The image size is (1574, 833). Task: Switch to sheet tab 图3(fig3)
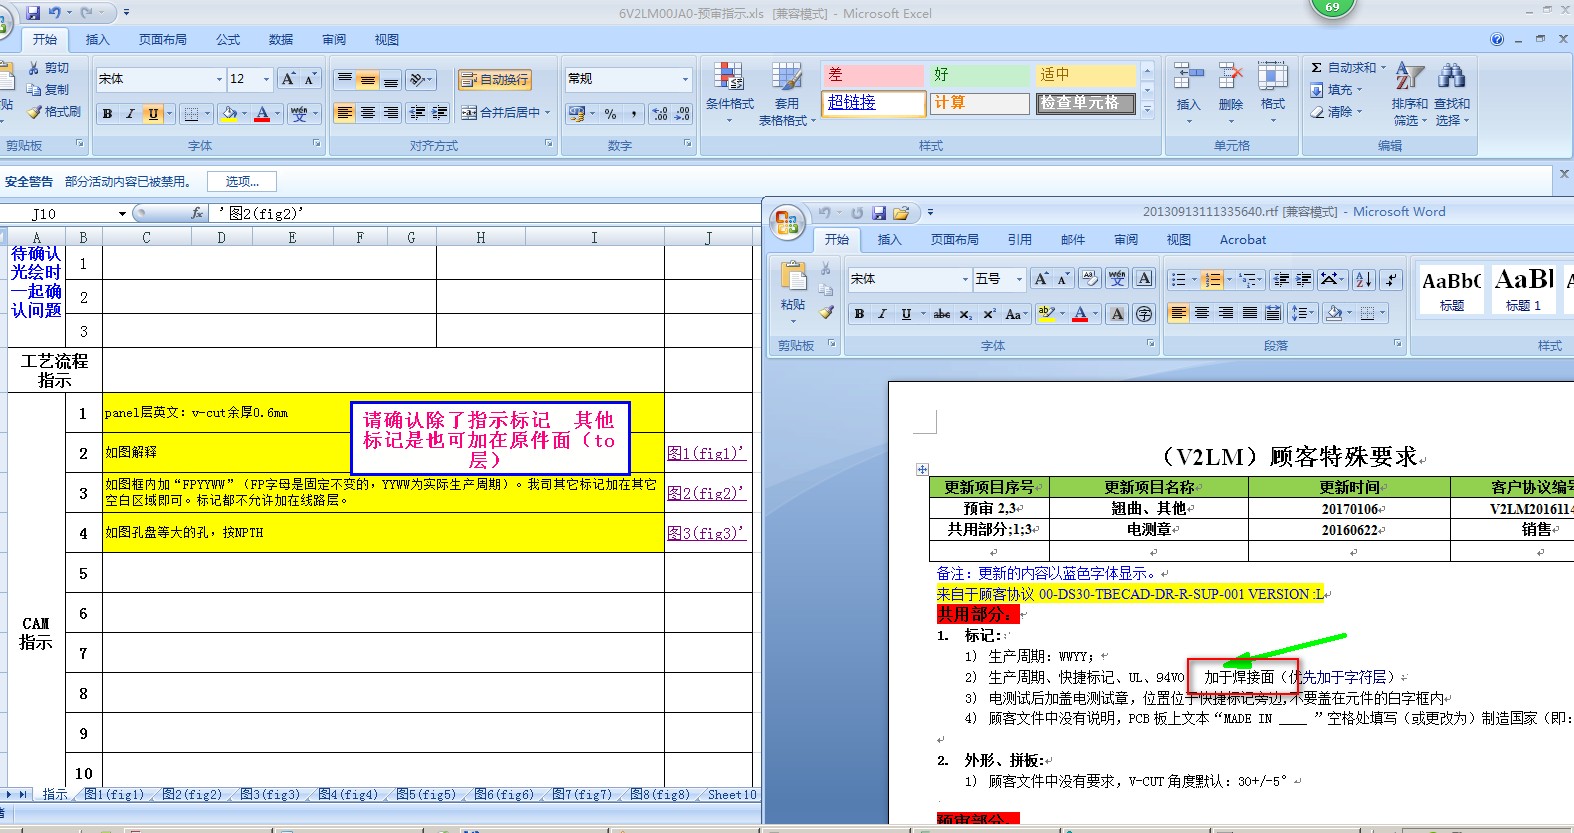270,795
